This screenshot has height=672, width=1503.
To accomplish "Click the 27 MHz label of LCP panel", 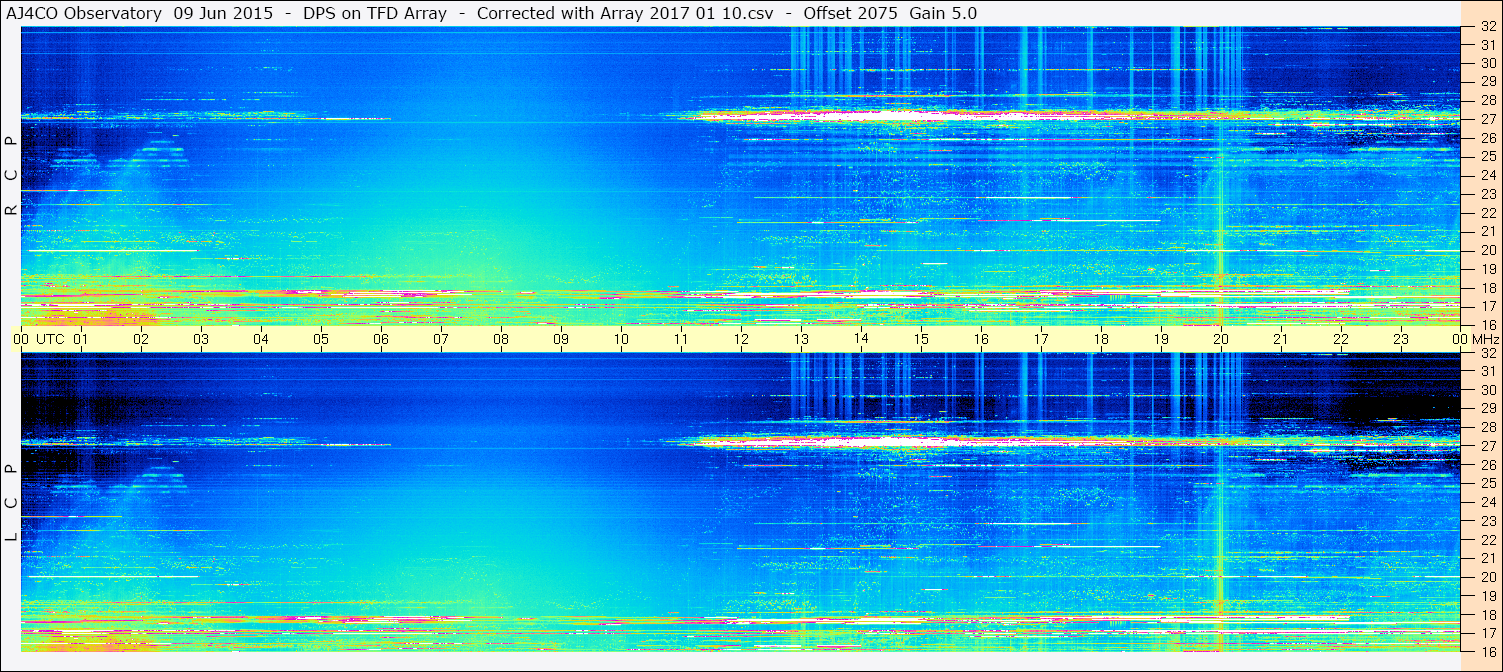I will click(x=1487, y=446).
